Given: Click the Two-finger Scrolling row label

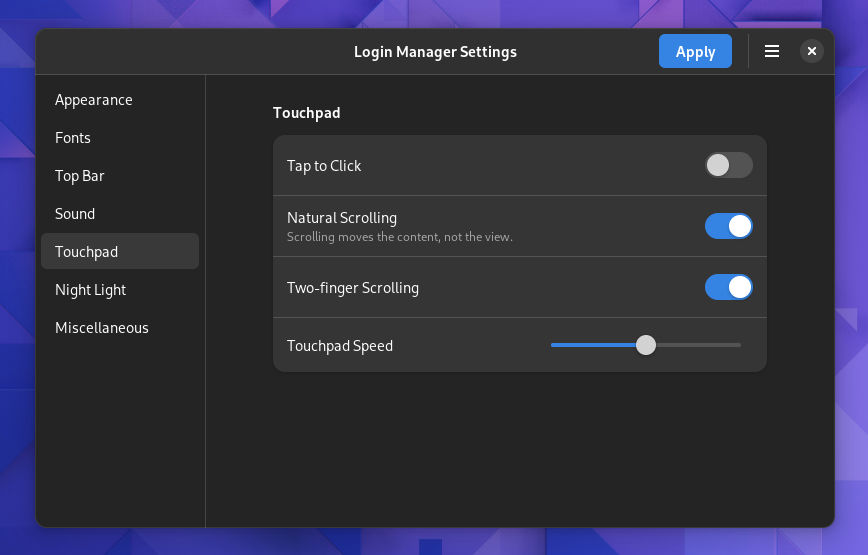Looking at the screenshot, I should [353, 288].
